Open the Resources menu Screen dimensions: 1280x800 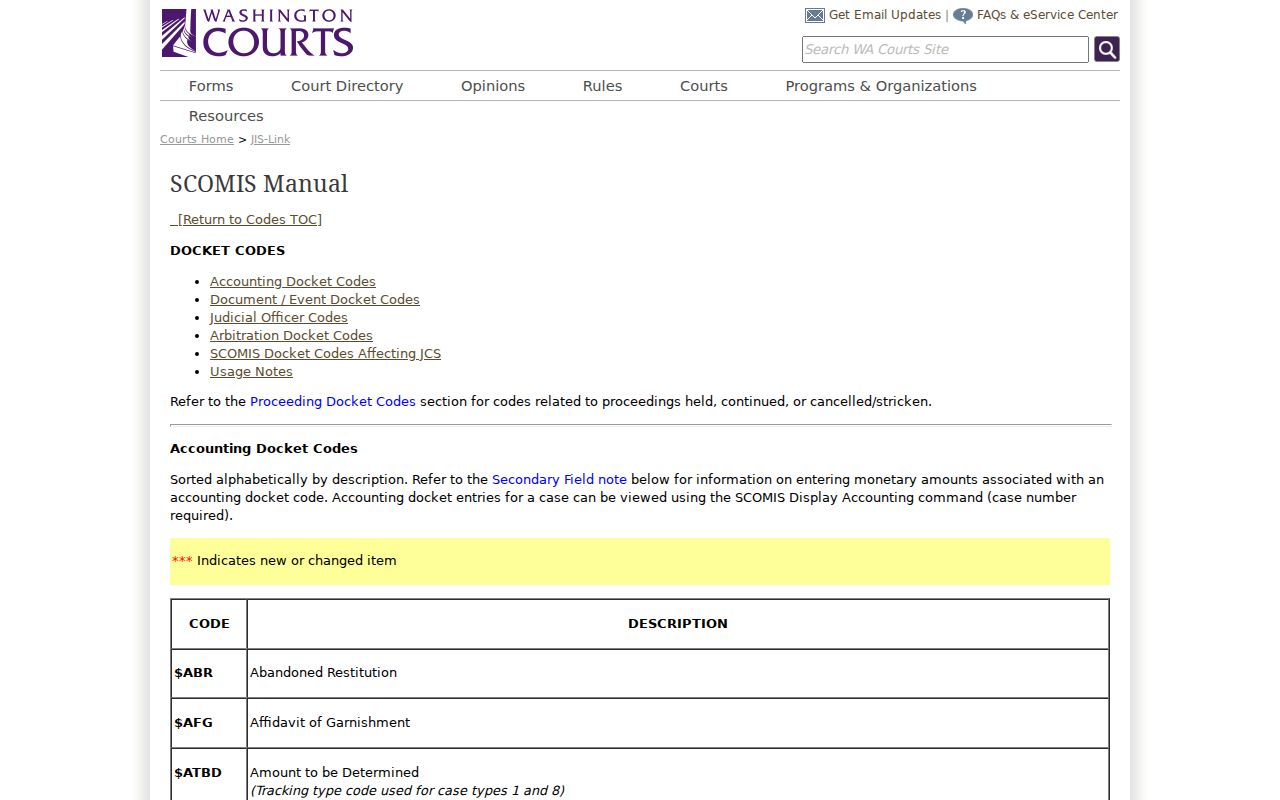click(226, 116)
